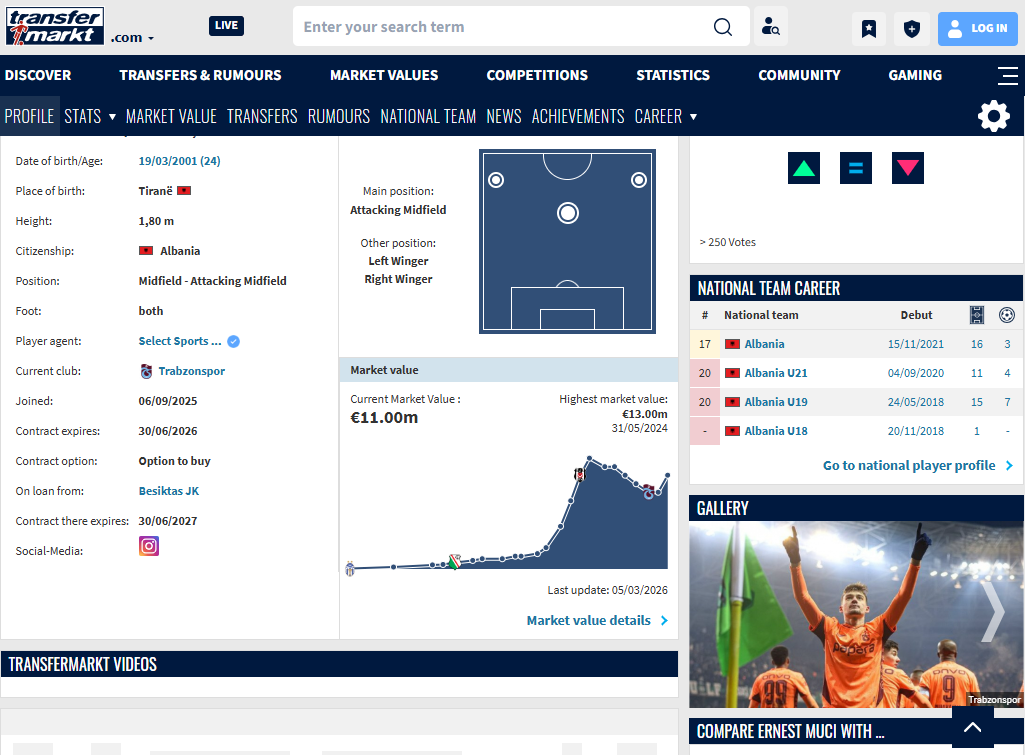Click the shield plus icon
This screenshot has width=1025, height=755.
(911, 29)
